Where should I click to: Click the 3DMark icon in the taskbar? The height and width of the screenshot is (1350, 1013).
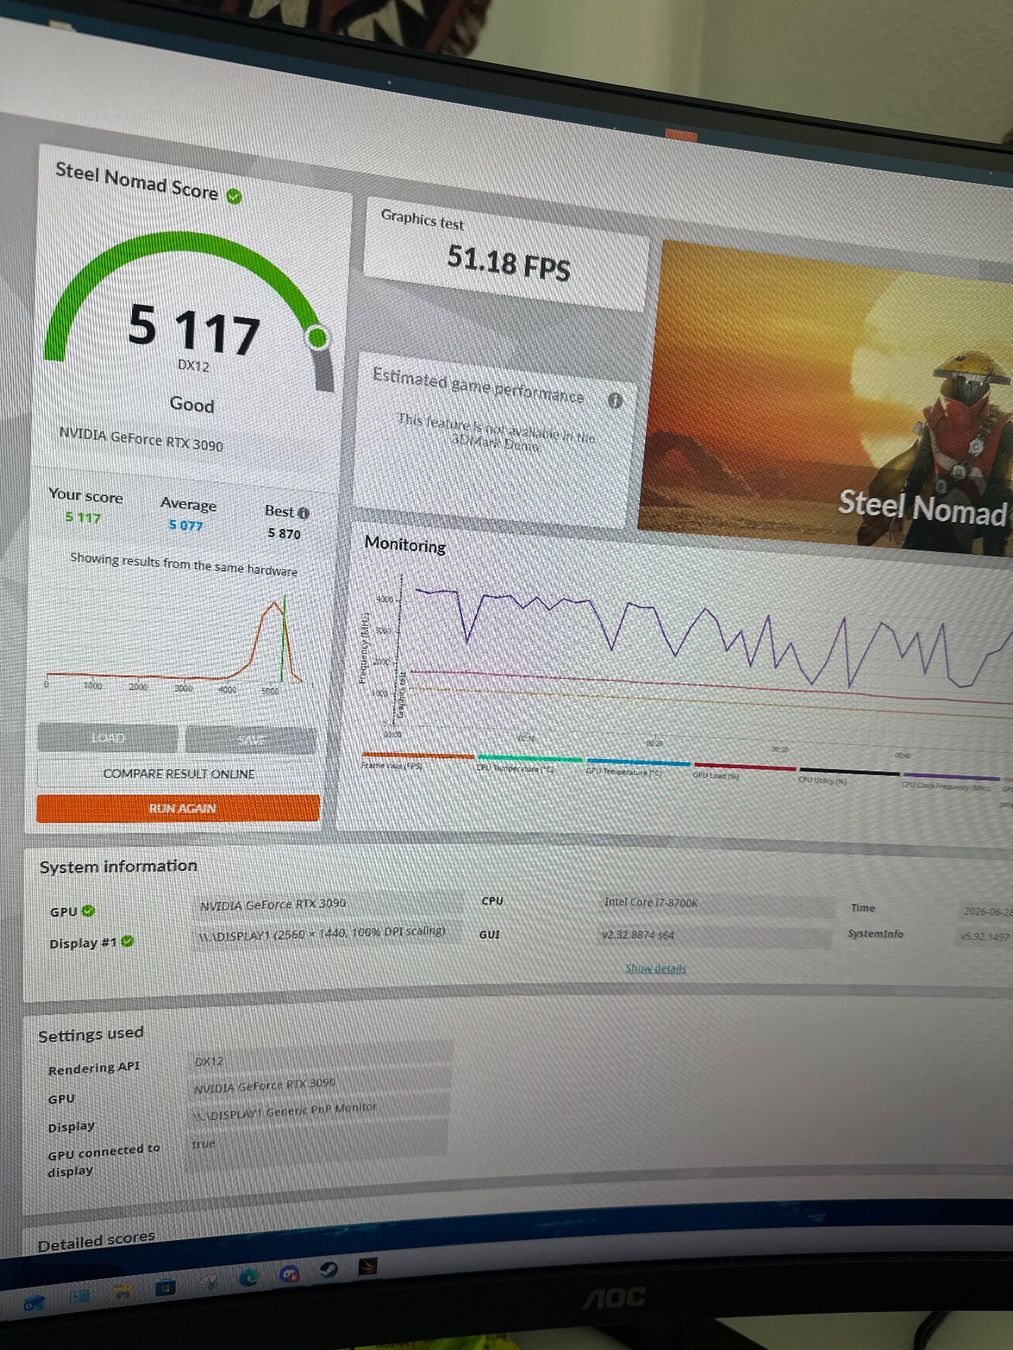[x=367, y=1266]
